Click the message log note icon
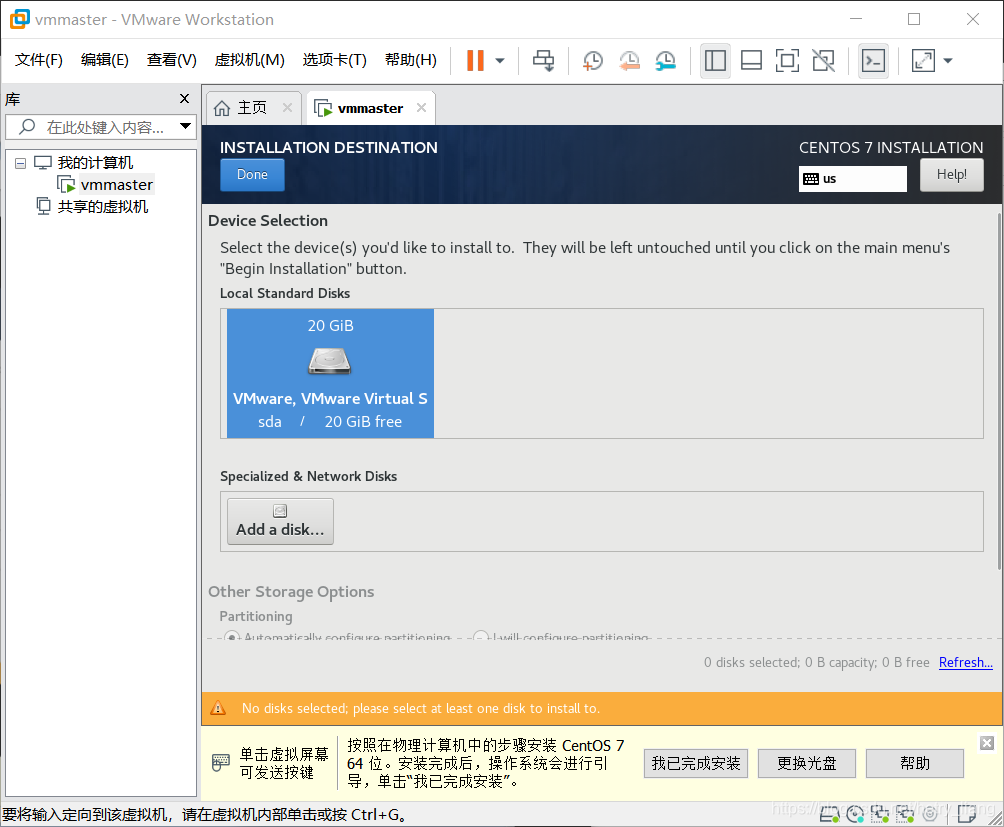This screenshot has height=827, width=1004. tap(968, 814)
